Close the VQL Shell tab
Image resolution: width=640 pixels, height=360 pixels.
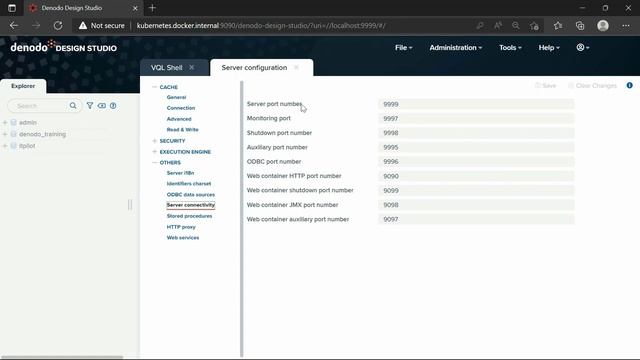191,67
